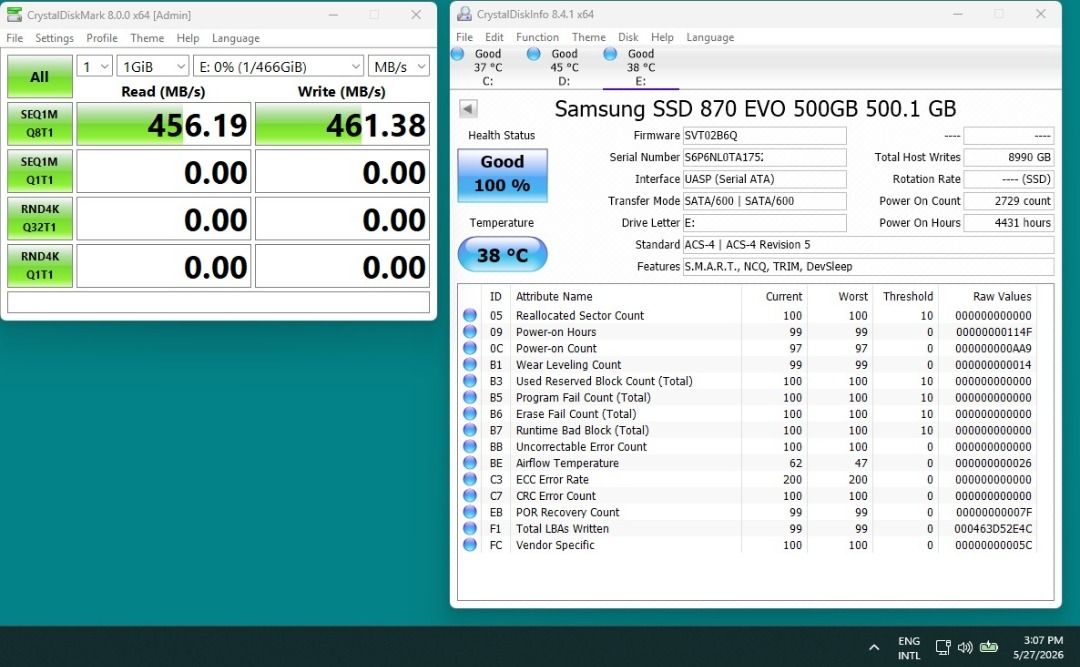Click status orb of Airflow Temperature row
The width and height of the screenshot is (1080, 667).
point(470,462)
